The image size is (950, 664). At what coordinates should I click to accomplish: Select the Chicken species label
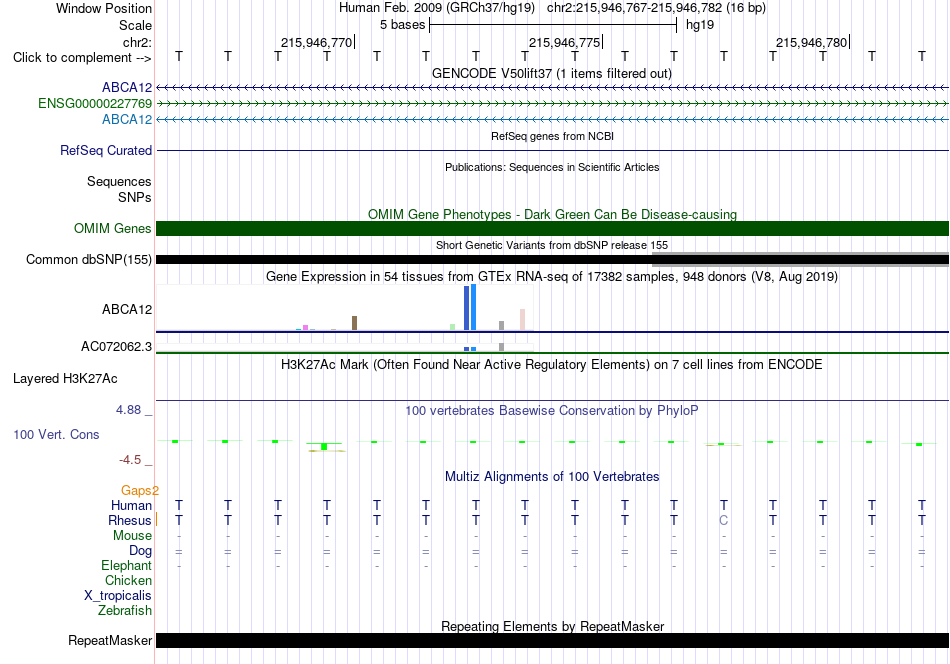[128, 580]
